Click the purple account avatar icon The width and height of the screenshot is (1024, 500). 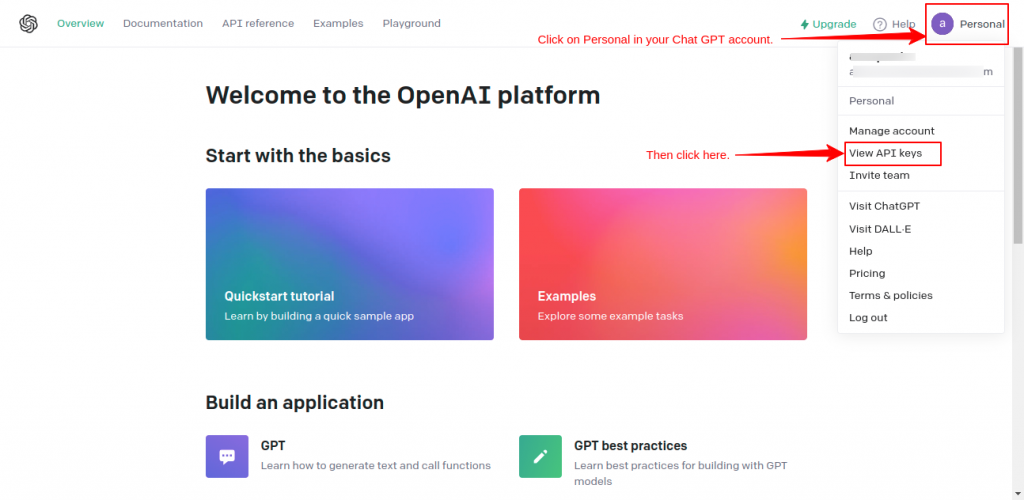(x=942, y=23)
